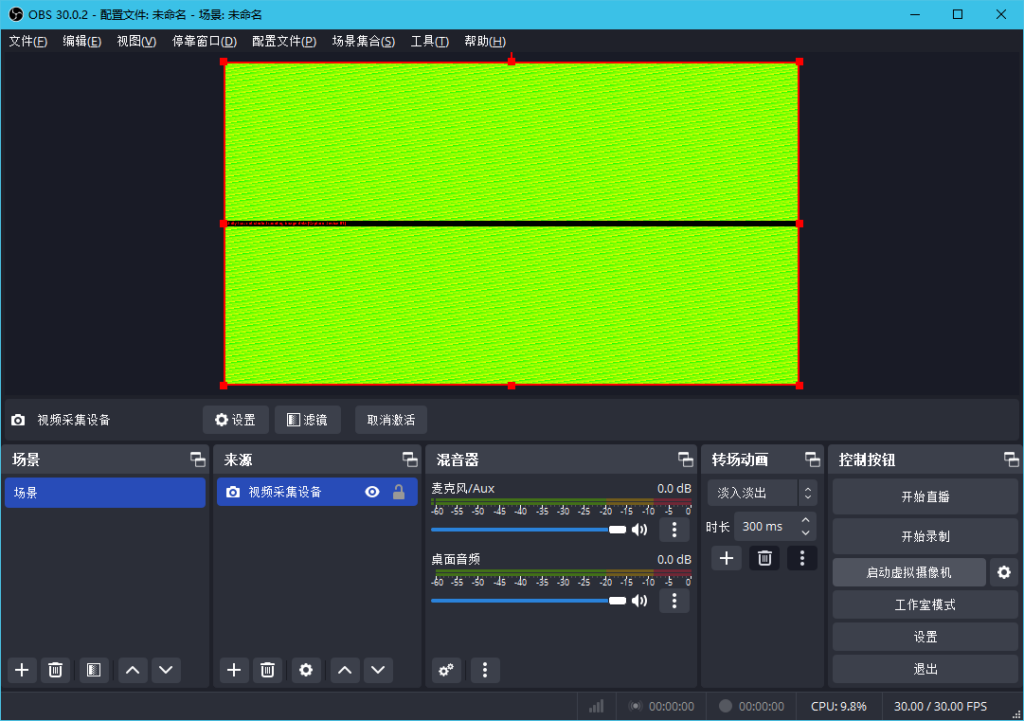Click the 滤镜 filters button
1024x721 pixels.
(x=307, y=420)
